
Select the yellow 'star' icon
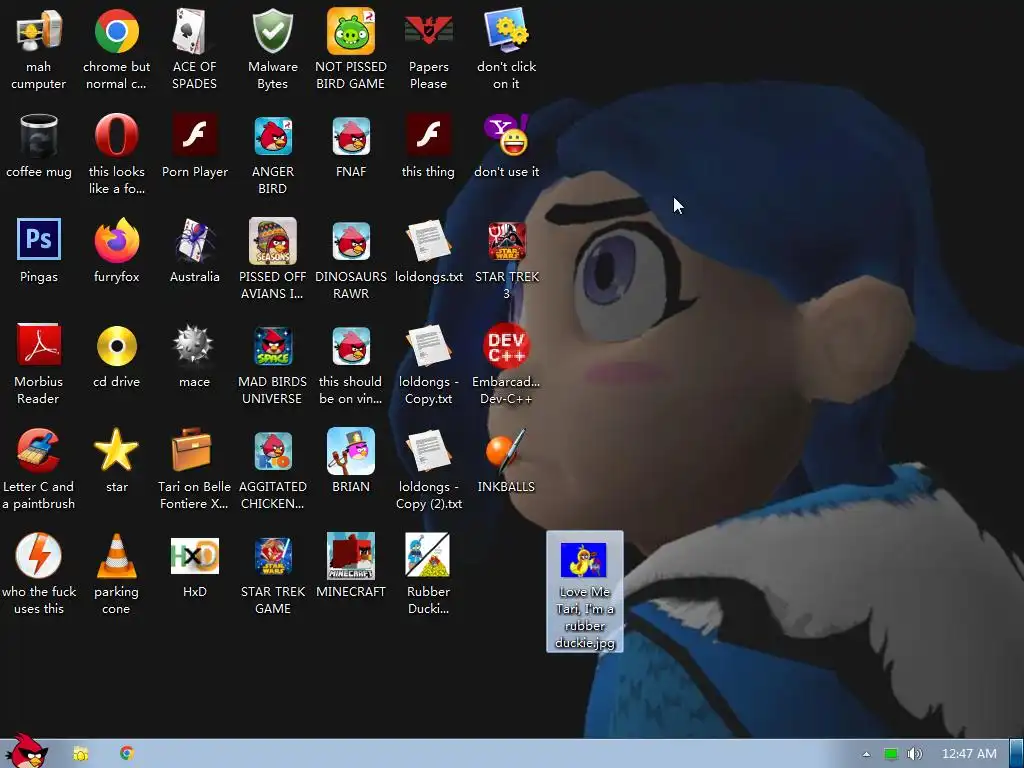[x=116, y=451]
